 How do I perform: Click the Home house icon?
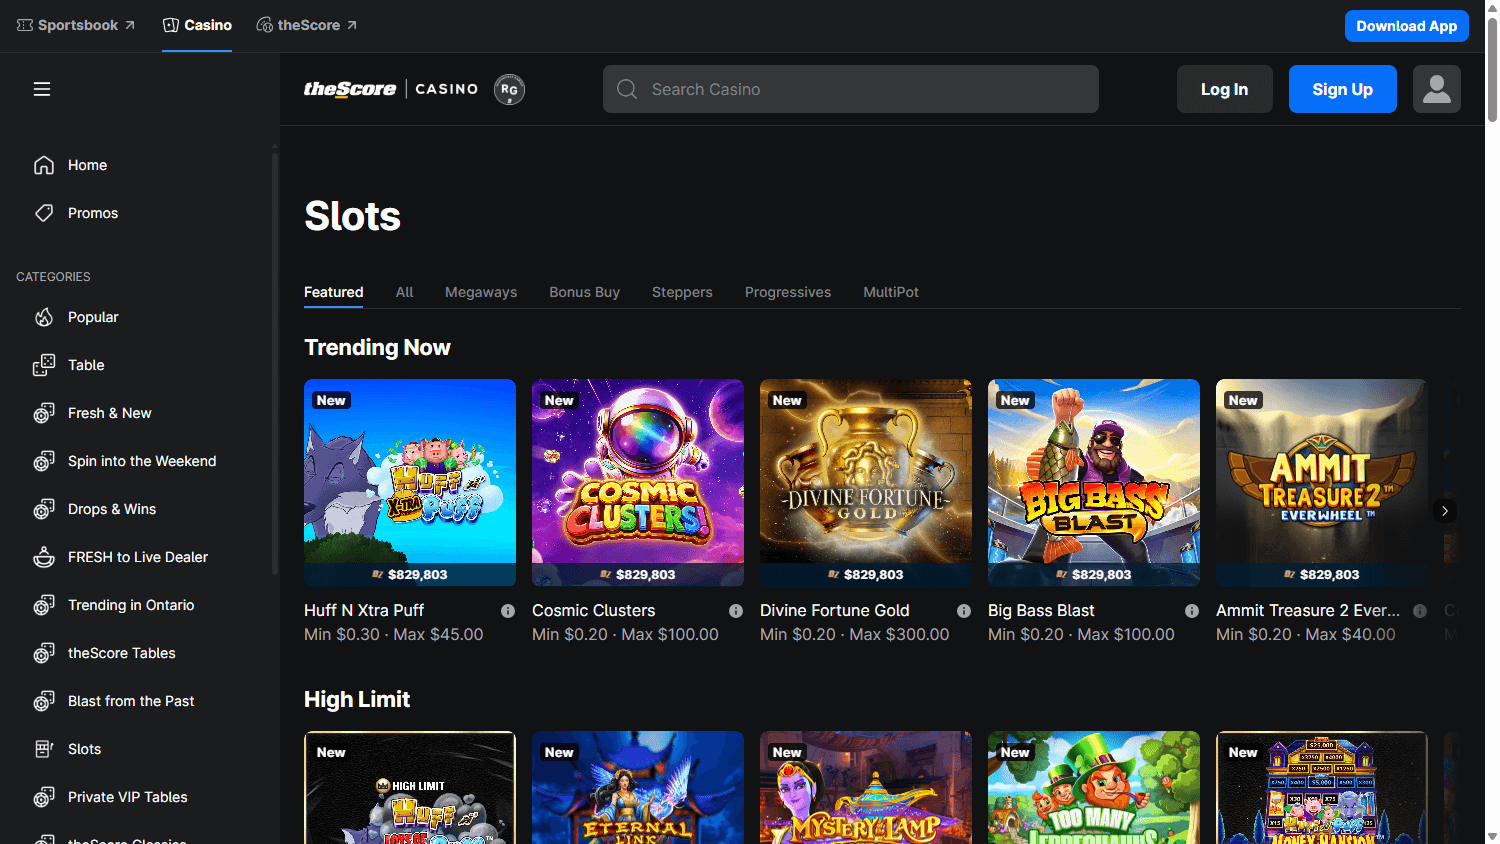[x=44, y=165]
